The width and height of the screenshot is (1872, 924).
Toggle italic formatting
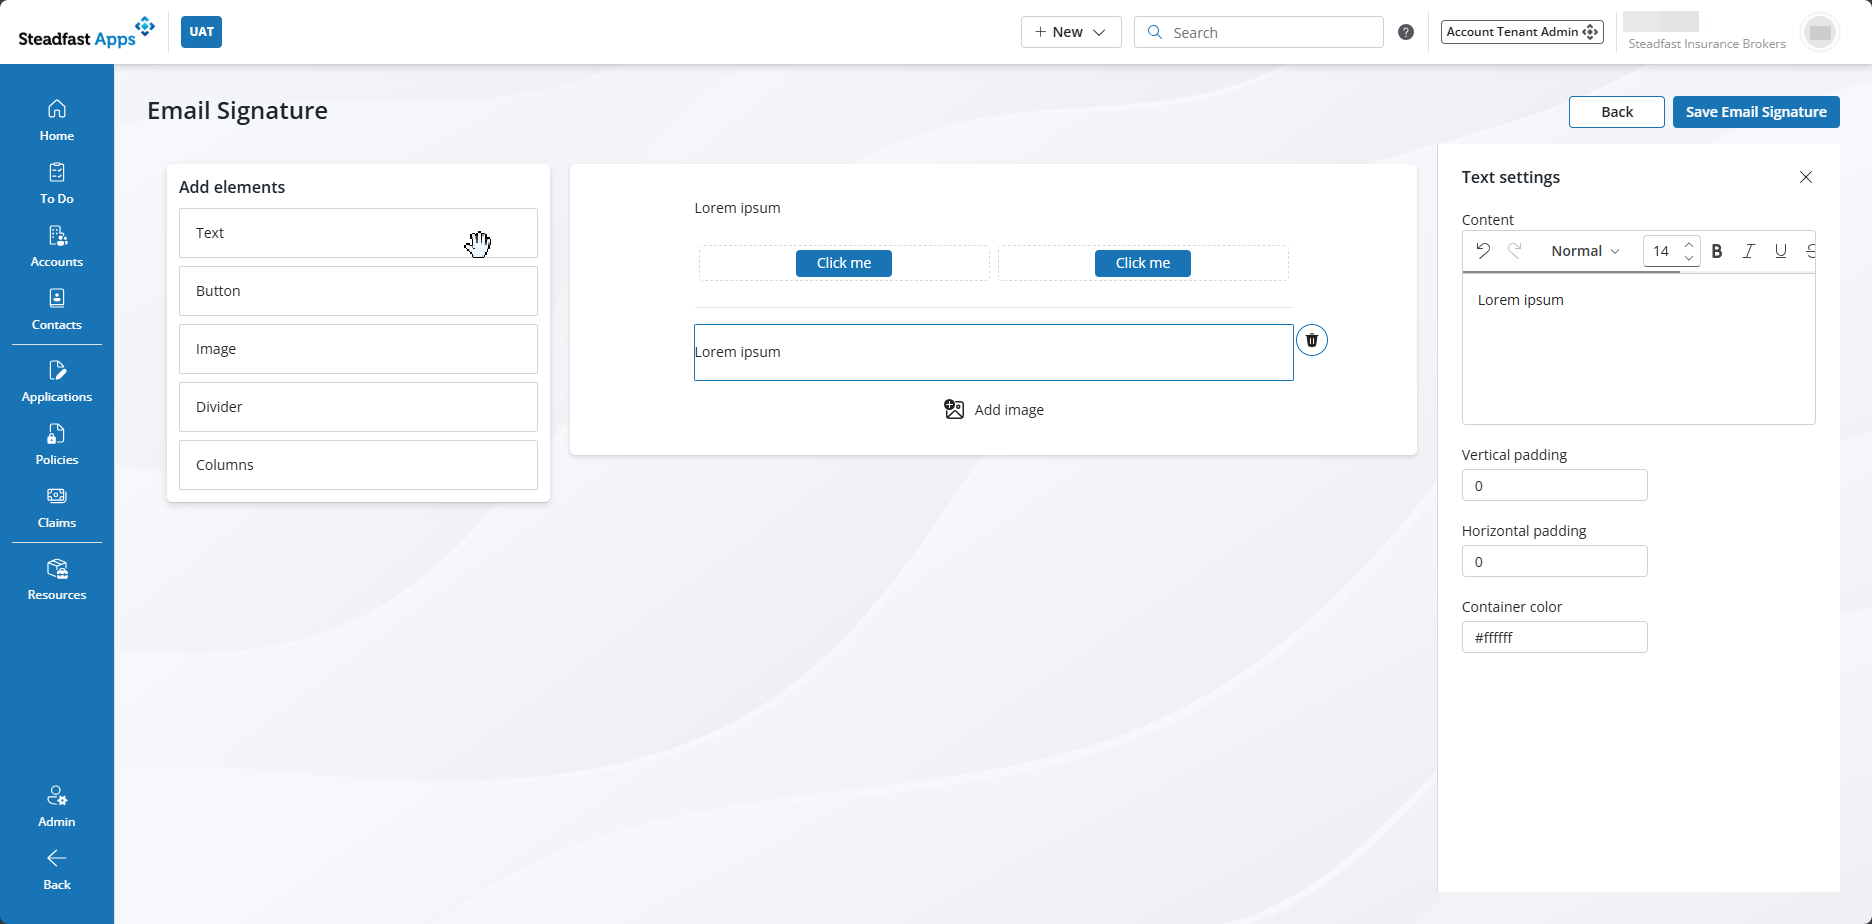(x=1749, y=251)
